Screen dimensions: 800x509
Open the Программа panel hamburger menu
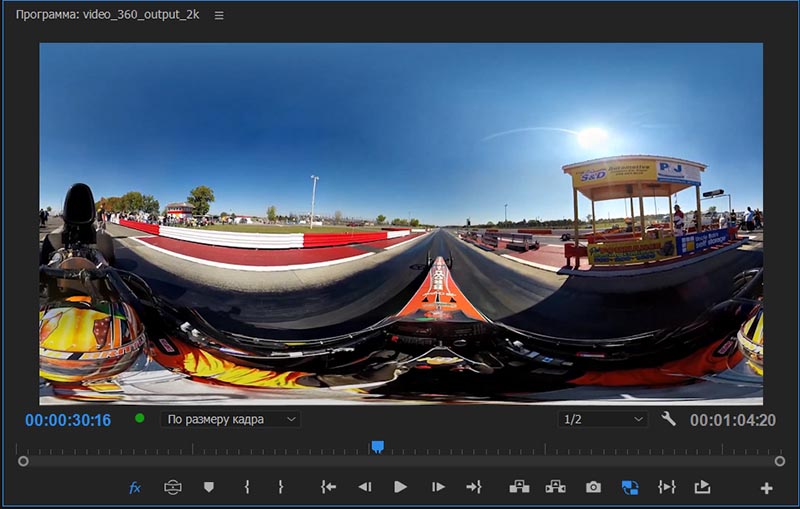(219, 16)
